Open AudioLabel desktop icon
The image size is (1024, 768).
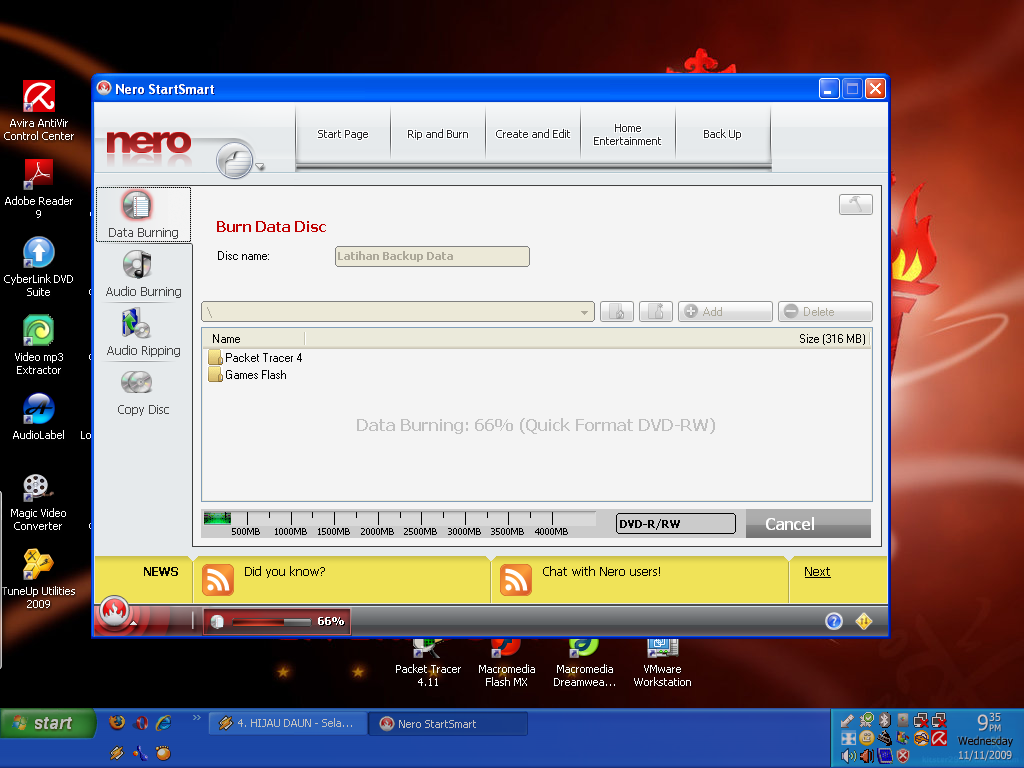39,417
